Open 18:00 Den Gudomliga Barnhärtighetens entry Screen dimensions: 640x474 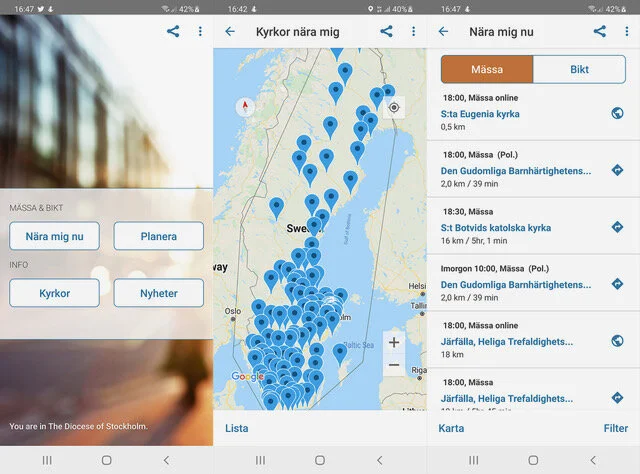click(533, 169)
